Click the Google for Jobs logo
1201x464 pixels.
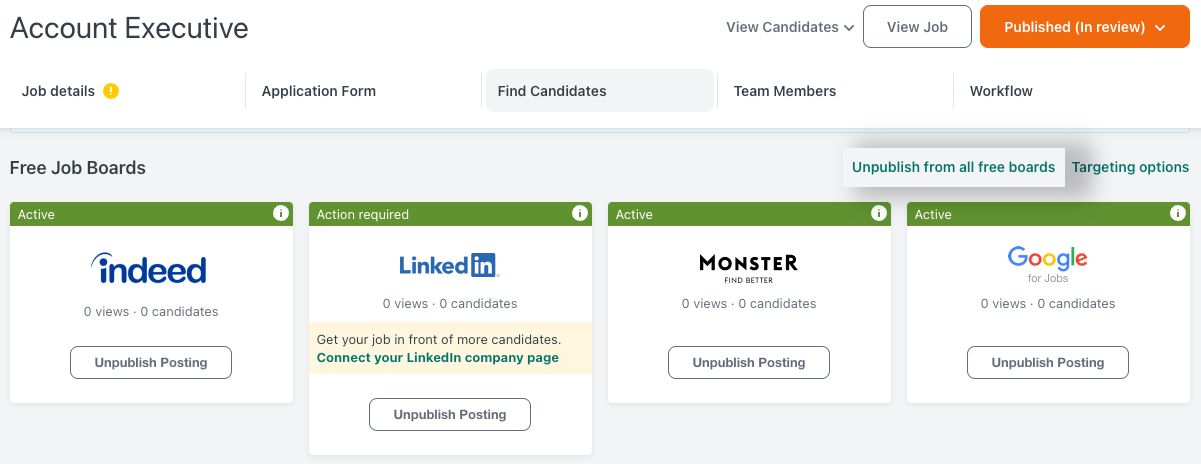click(1047, 264)
